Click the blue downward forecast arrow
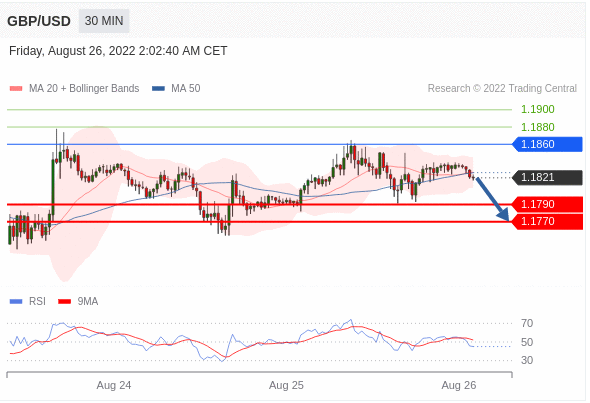This screenshot has height=403, width=590. pos(492,199)
